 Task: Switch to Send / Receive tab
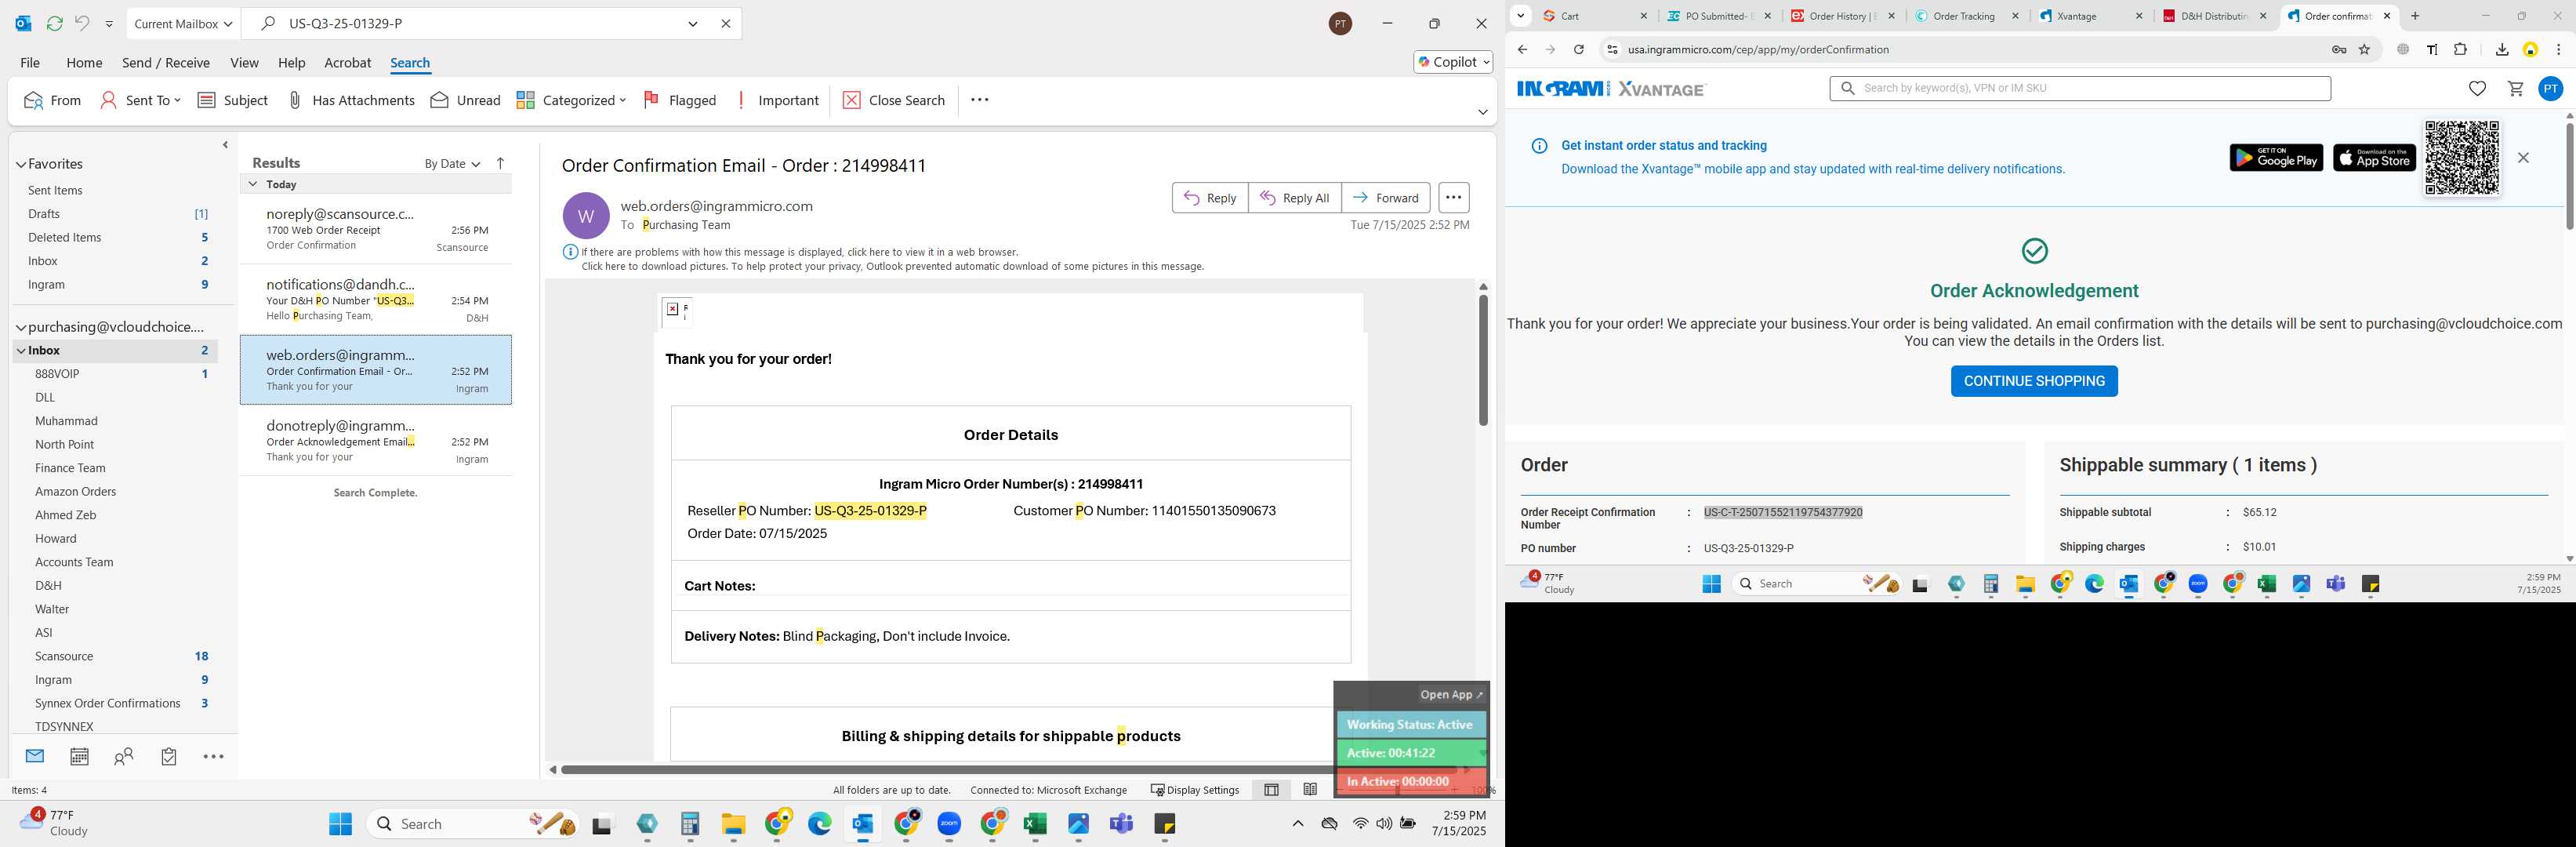pos(166,62)
